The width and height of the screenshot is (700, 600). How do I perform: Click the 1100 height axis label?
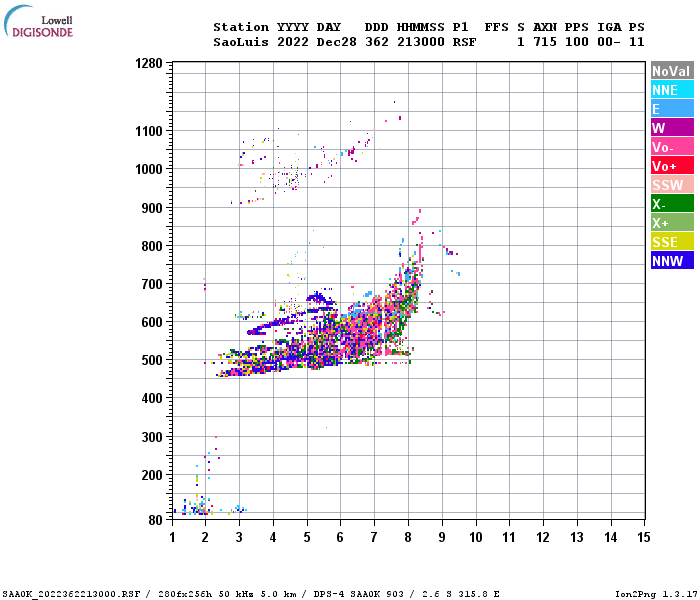pos(149,131)
